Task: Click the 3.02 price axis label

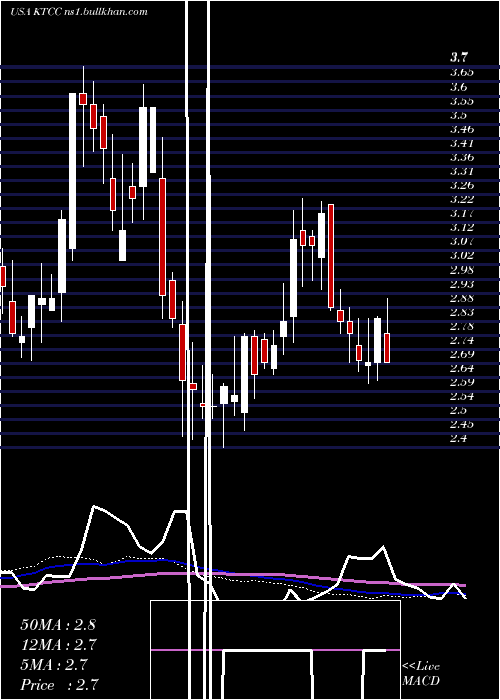Action: pos(462,255)
